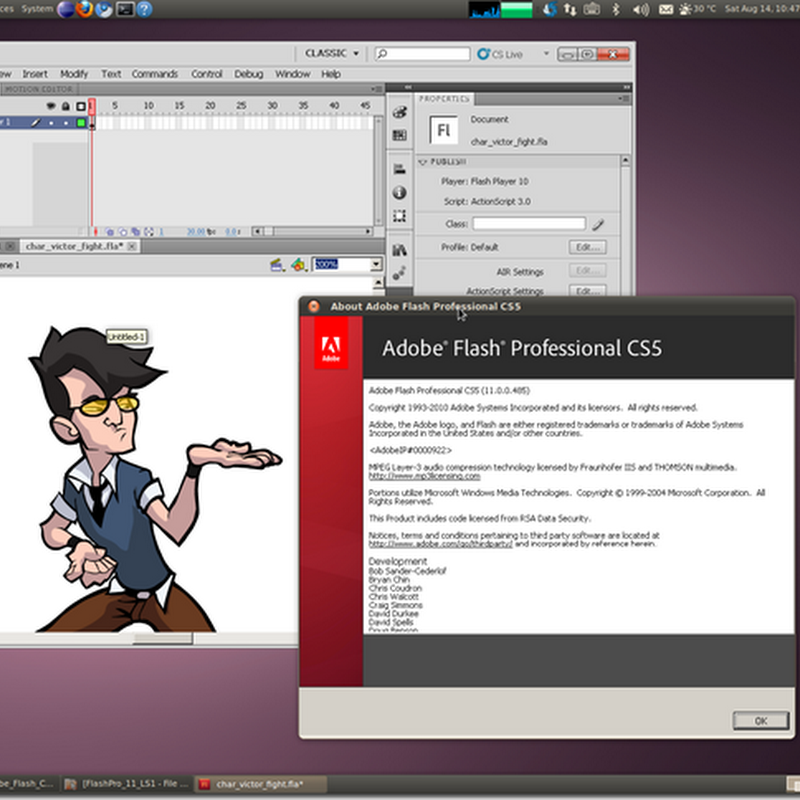Toggle the lock dot on the selected layer
Viewport: 800px width, 800px height.
[66, 122]
